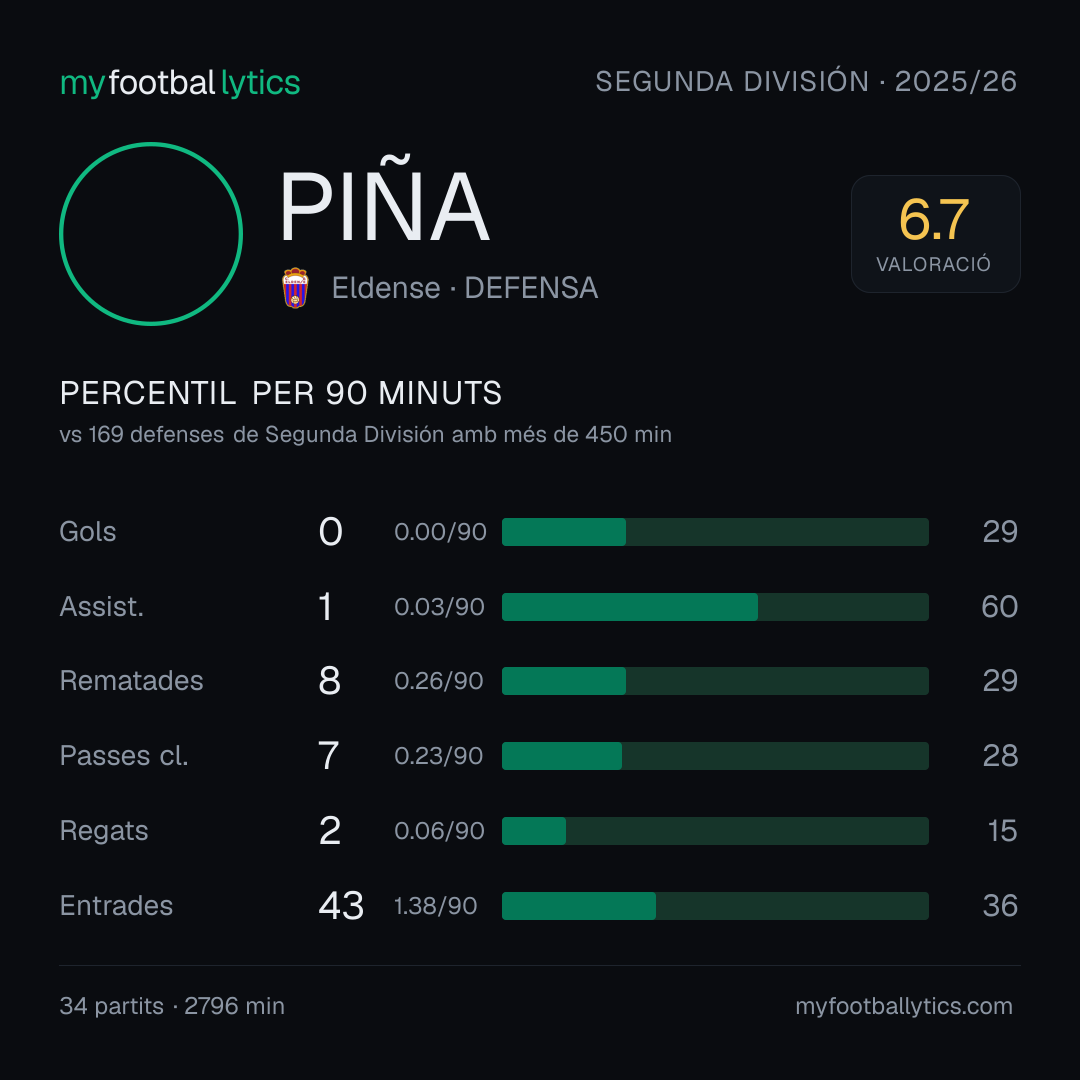
Task: Click the 1.38/90 Entrades rate
Action: pos(435,906)
